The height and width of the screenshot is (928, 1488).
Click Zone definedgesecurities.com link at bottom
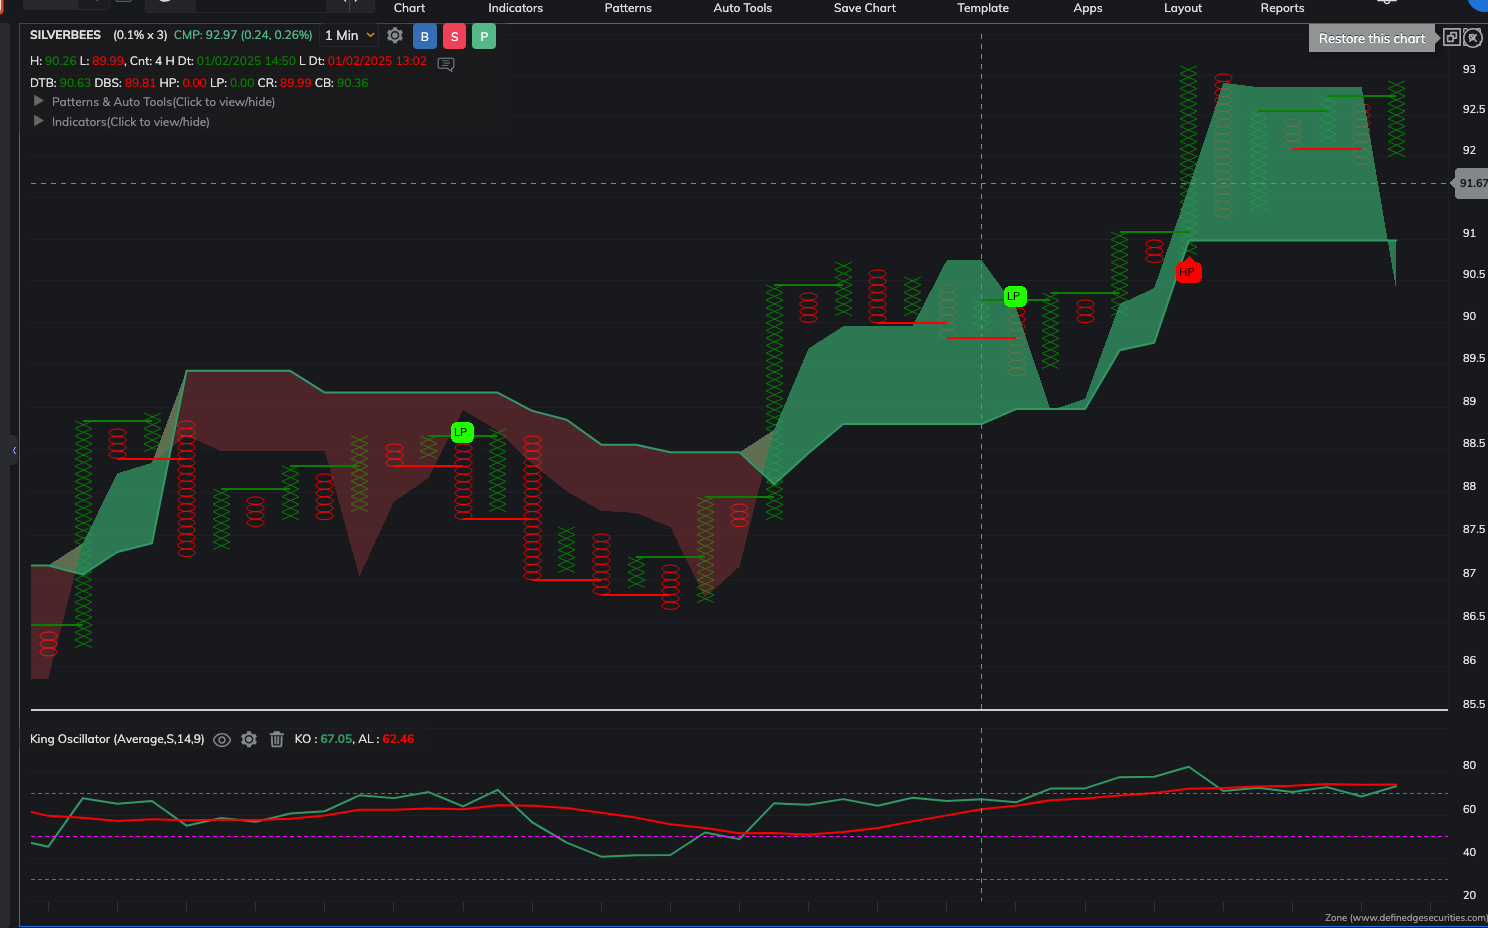(x=1406, y=918)
